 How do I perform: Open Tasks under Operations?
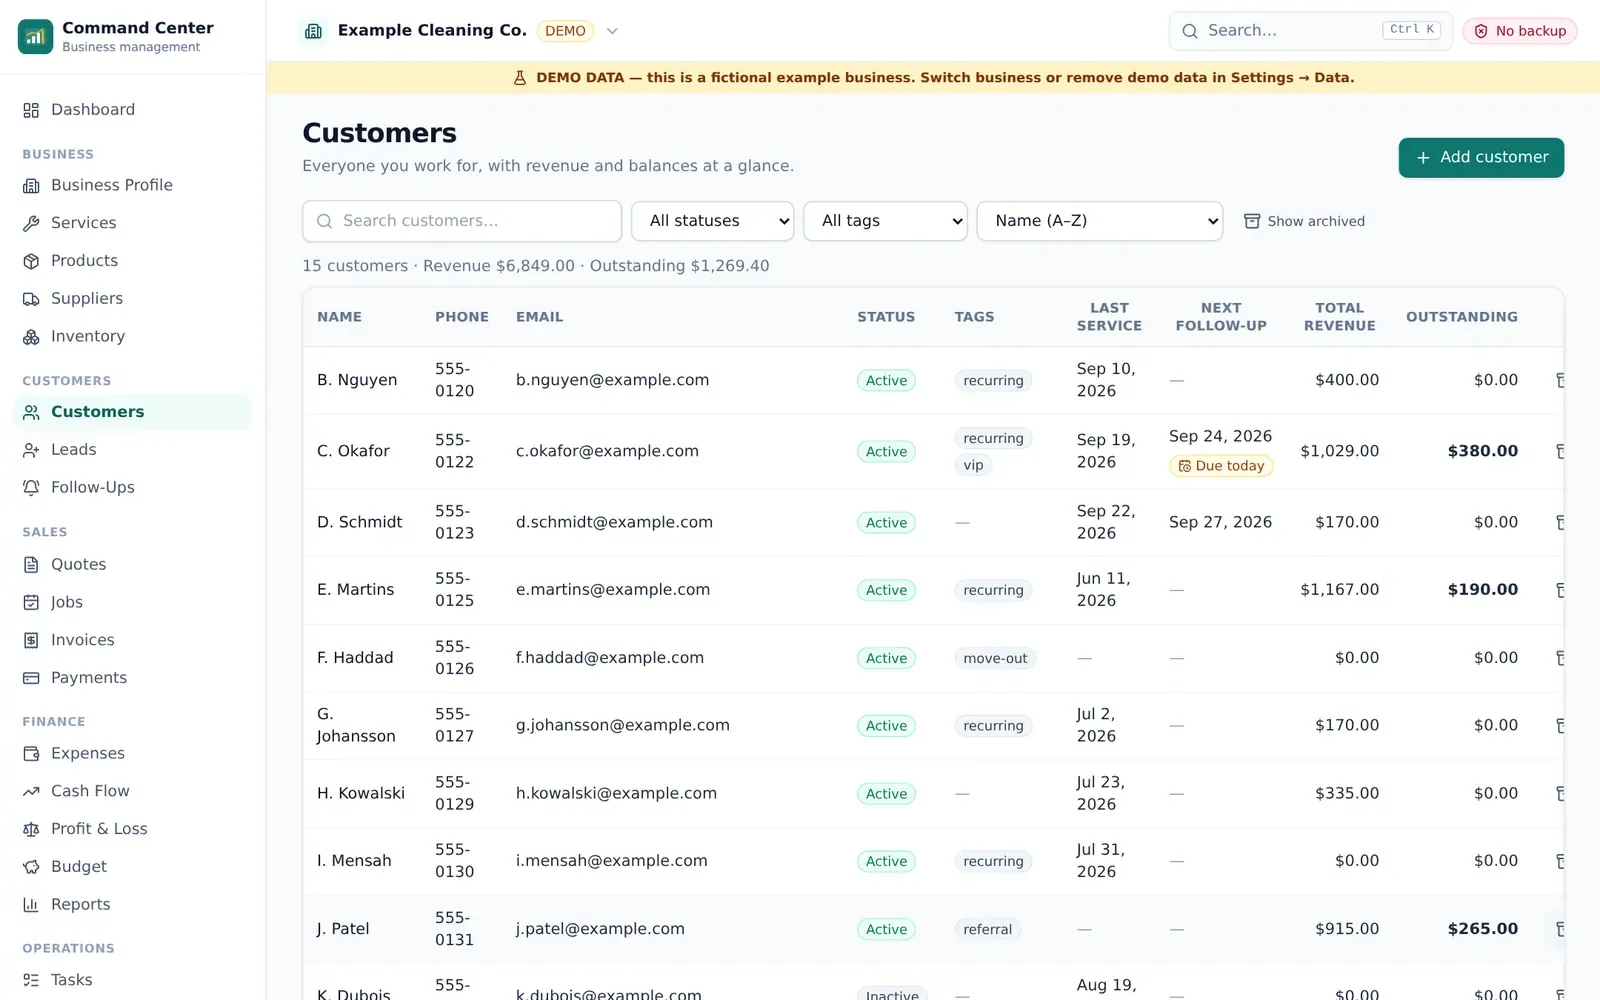pos(133,980)
